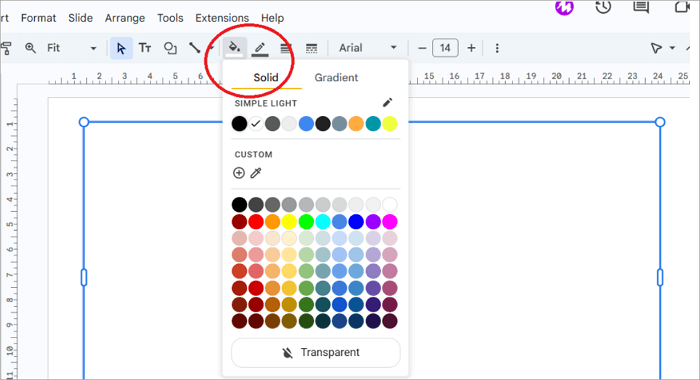
Task: Choose the blue theme color swatch
Action: (306, 124)
